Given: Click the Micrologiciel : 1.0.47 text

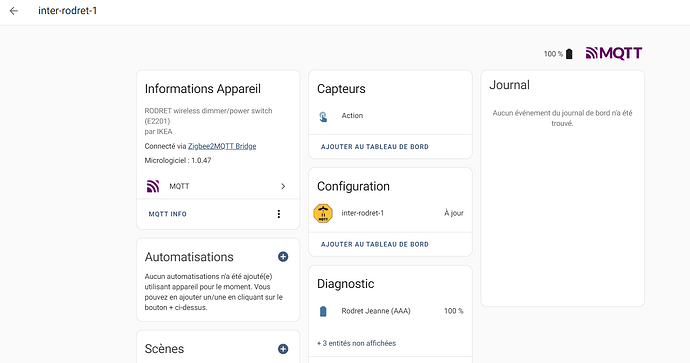Looking at the screenshot, I should 178,161.
